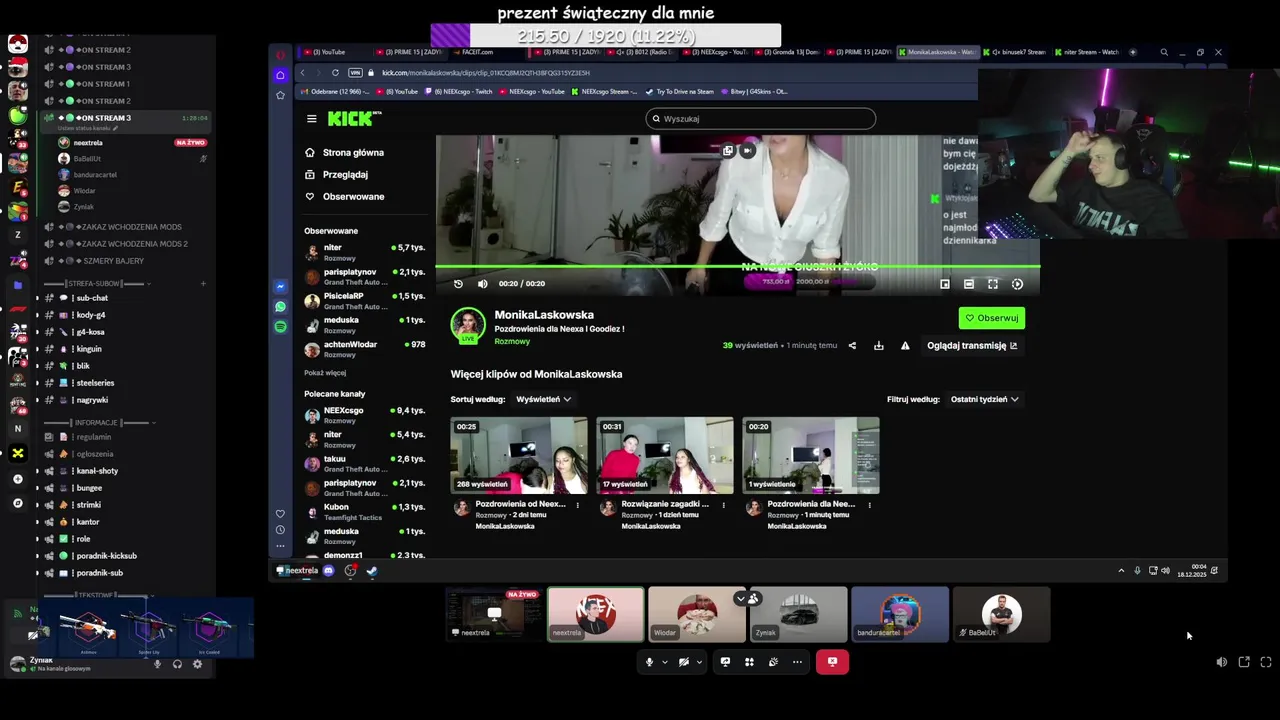The image size is (1280, 720).
Task: Expand the sub-chat channel thread
Action: (x=38, y=298)
